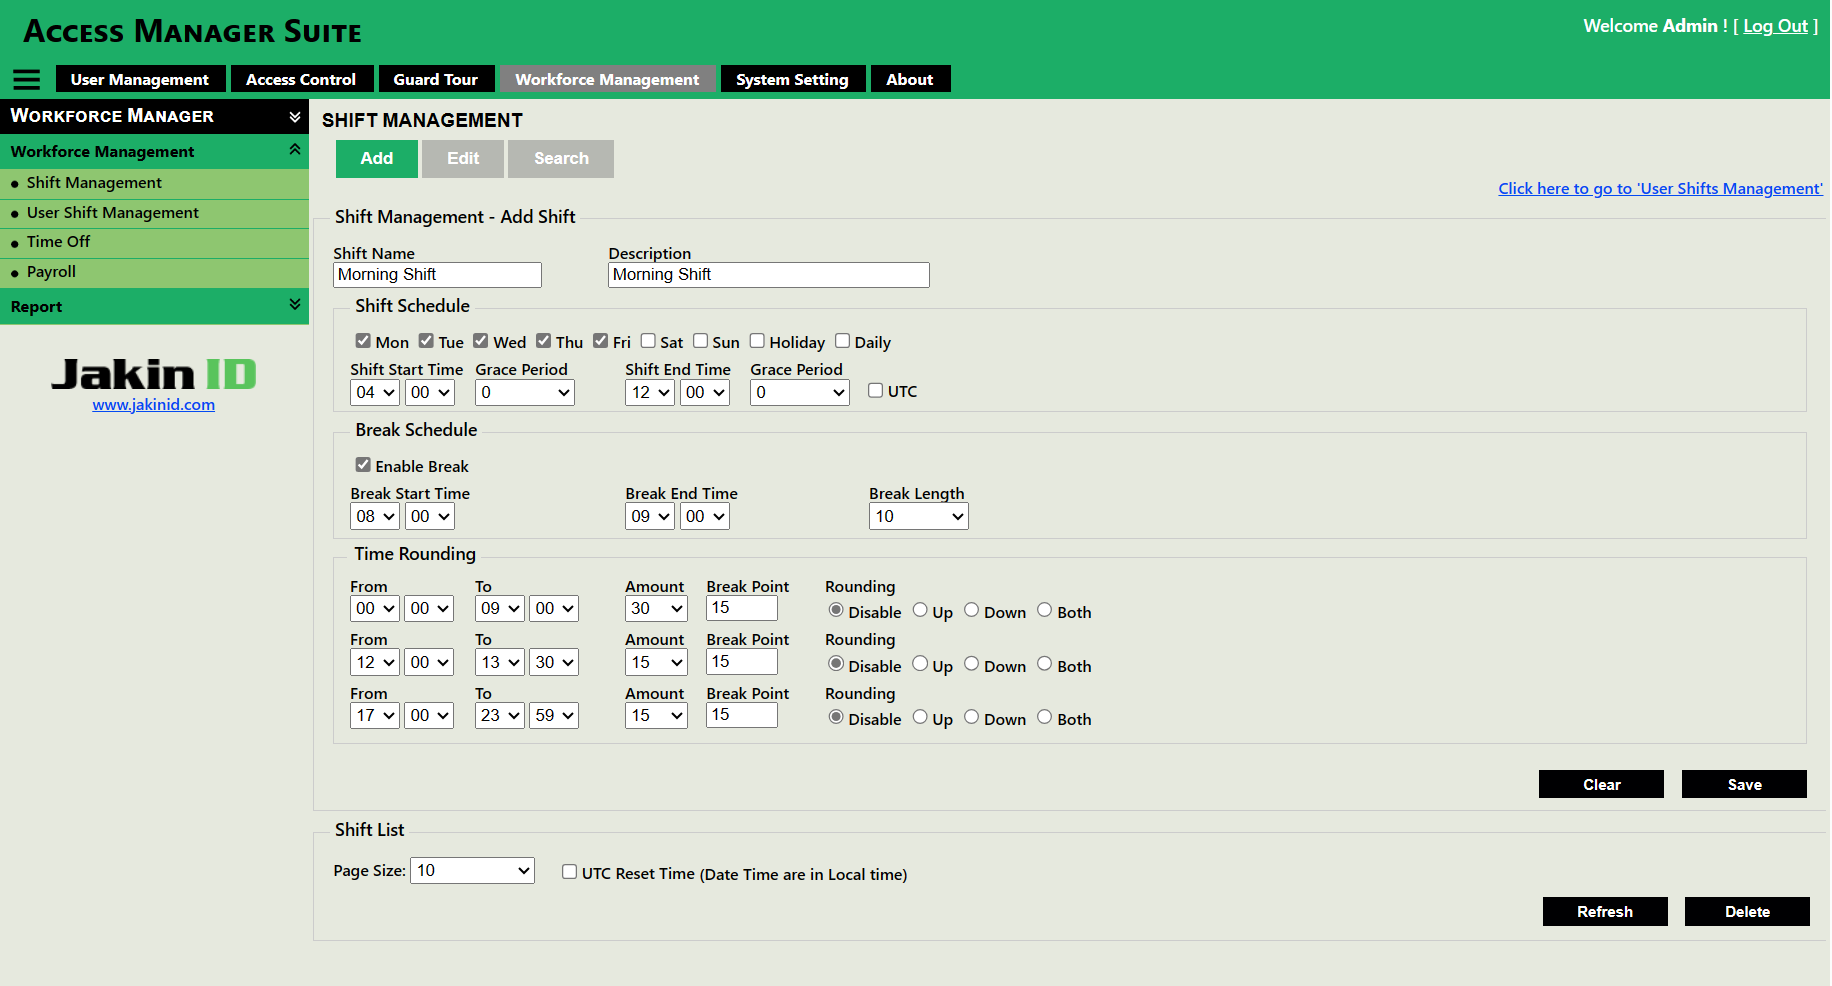Click the Shift Name input field

coord(437,275)
